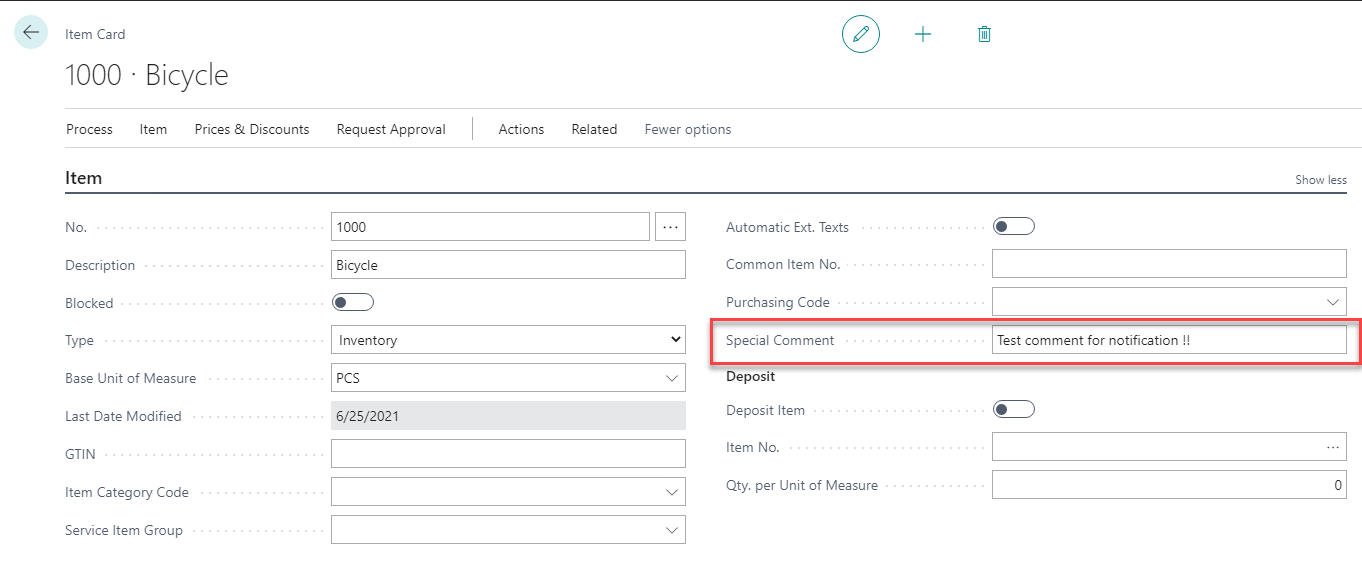The image size is (1362, 563).
Task: Click into the Special Comment text field
Action: 1168,340
